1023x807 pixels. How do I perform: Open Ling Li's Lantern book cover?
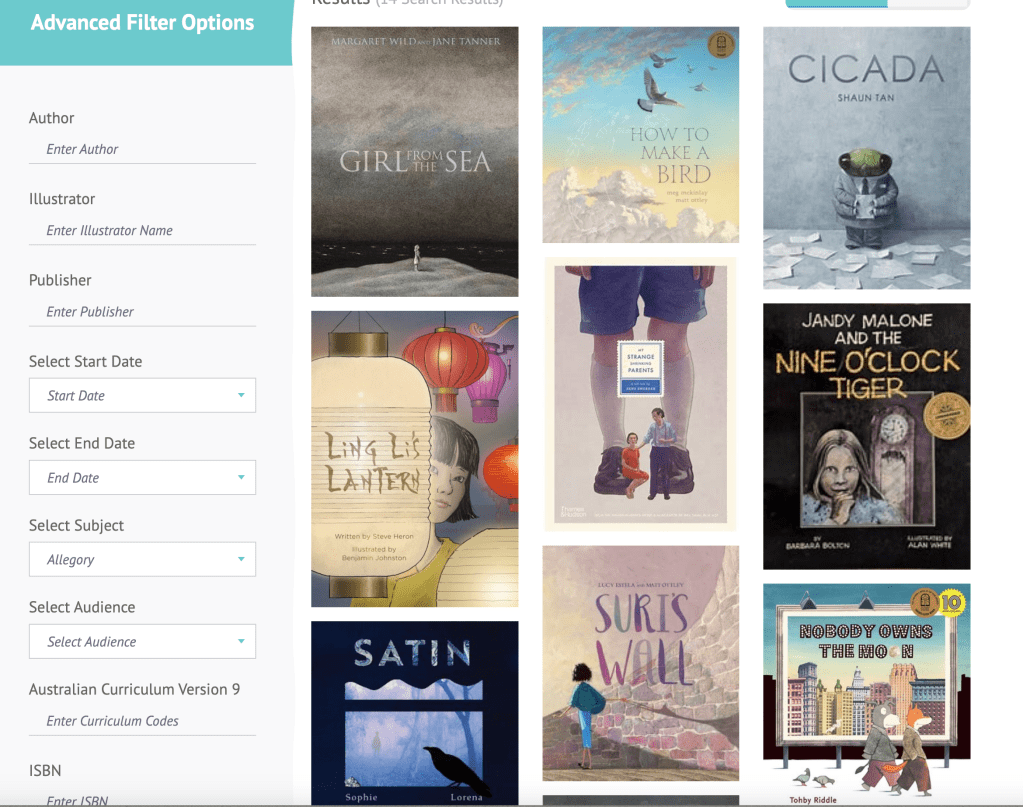(415, 459)
